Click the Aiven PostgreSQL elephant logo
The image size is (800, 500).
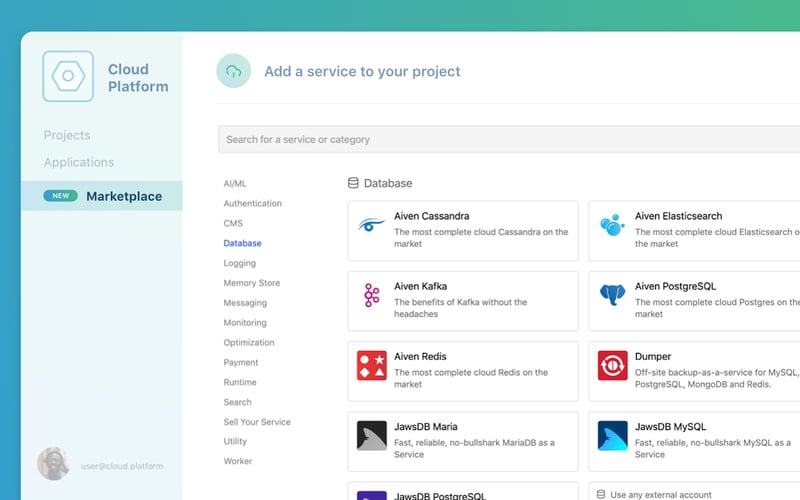tap(612, 295)
